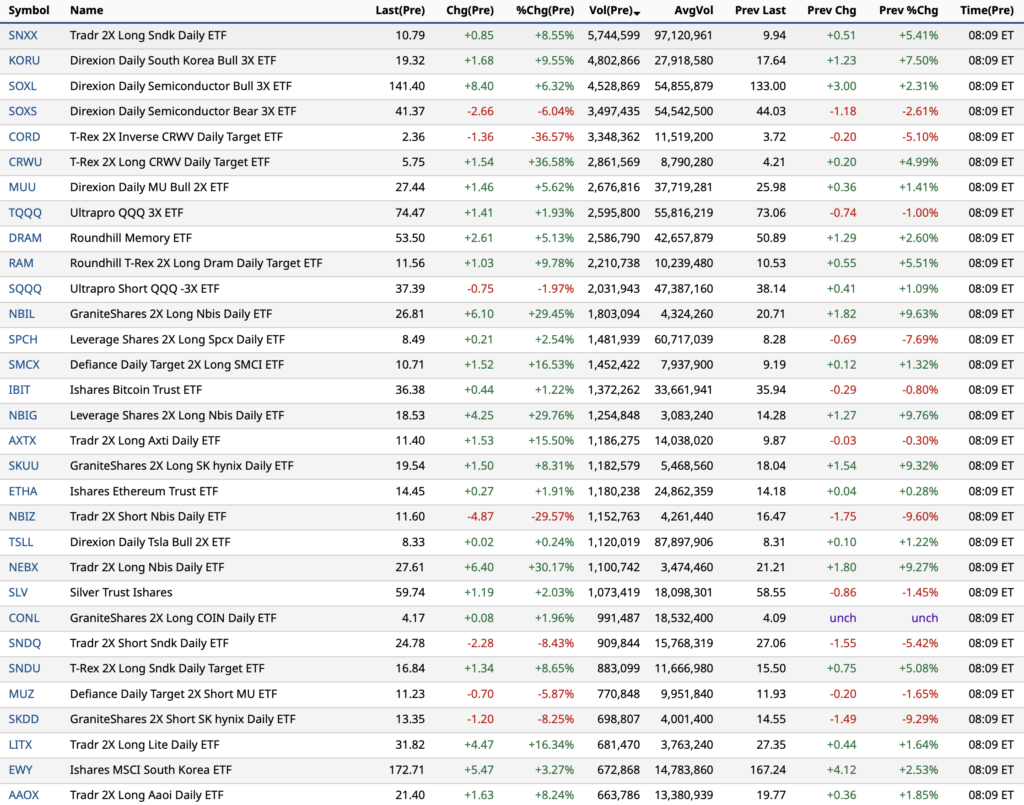The image size is (1024, 805).
Task: Sort by Last(Pre) column header
Action: [400, 10]
